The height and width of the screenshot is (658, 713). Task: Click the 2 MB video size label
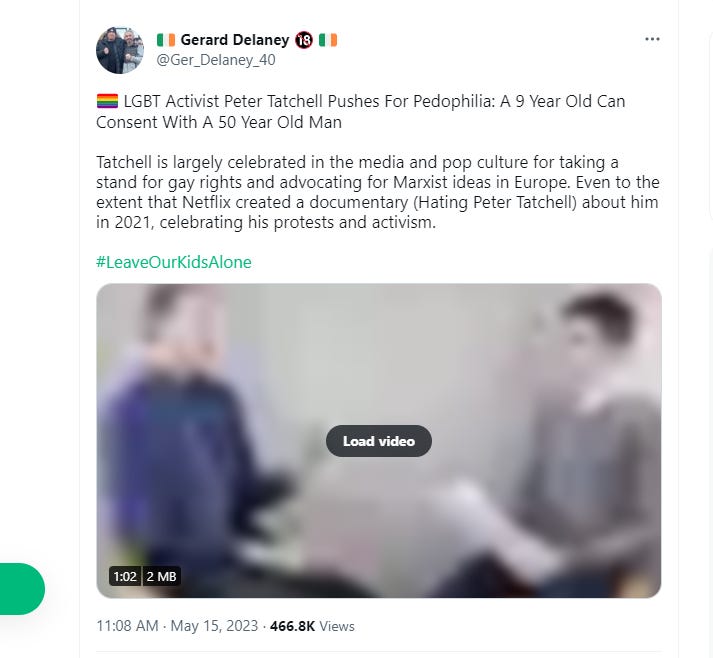[x=161, y=577]
